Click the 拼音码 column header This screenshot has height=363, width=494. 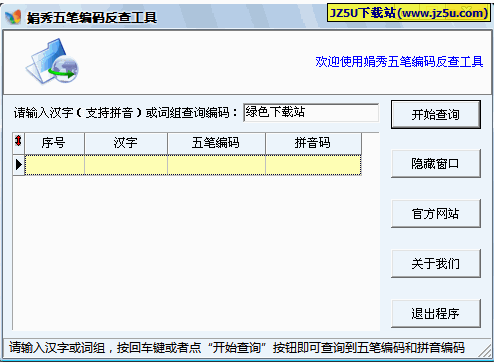pos(313,143)
